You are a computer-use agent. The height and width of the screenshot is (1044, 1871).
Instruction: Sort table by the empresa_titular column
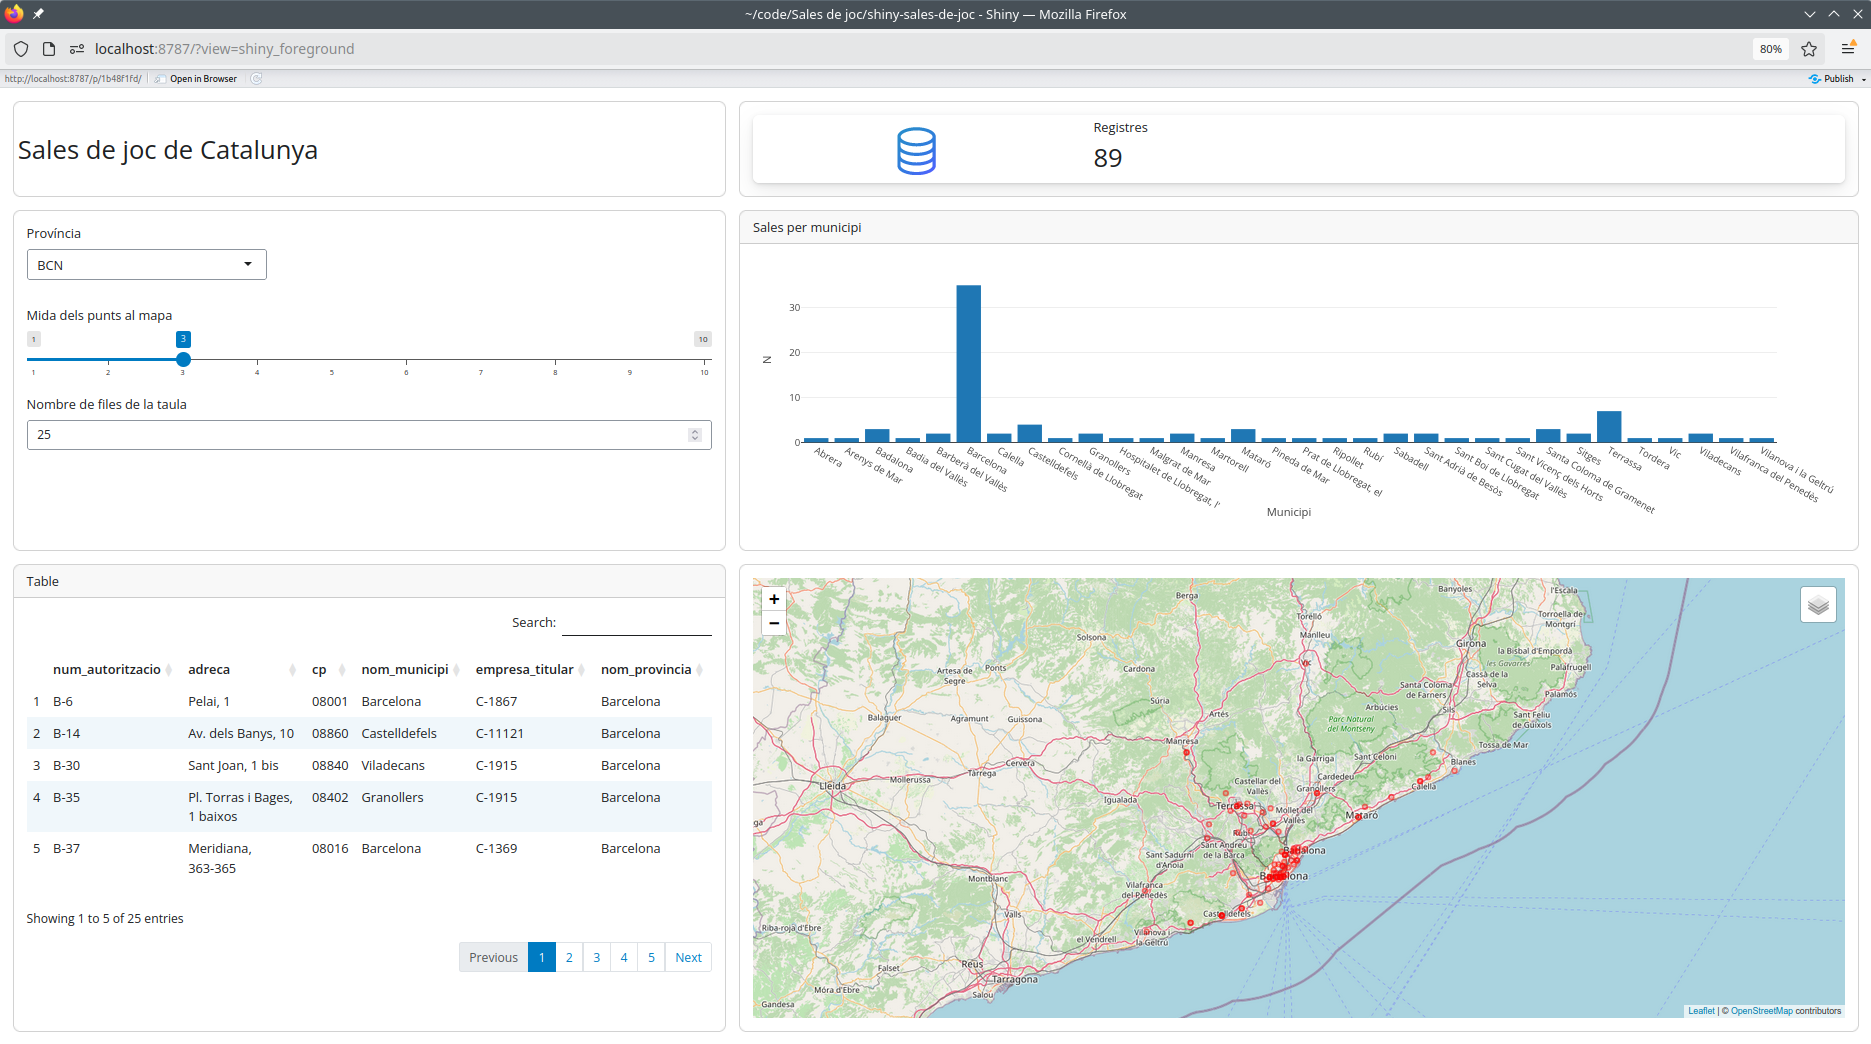click(x=525, y=670)
